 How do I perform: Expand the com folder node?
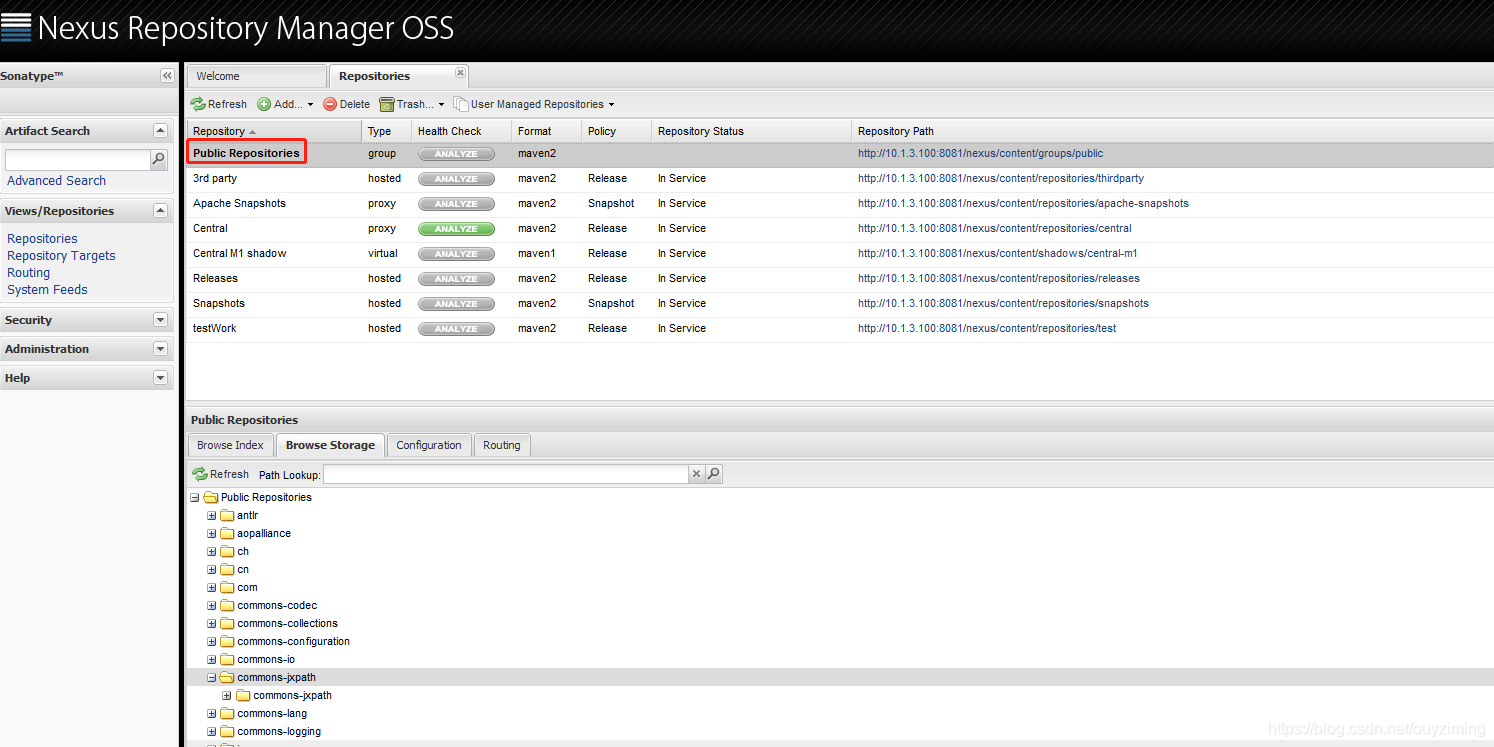pos(212,588)
